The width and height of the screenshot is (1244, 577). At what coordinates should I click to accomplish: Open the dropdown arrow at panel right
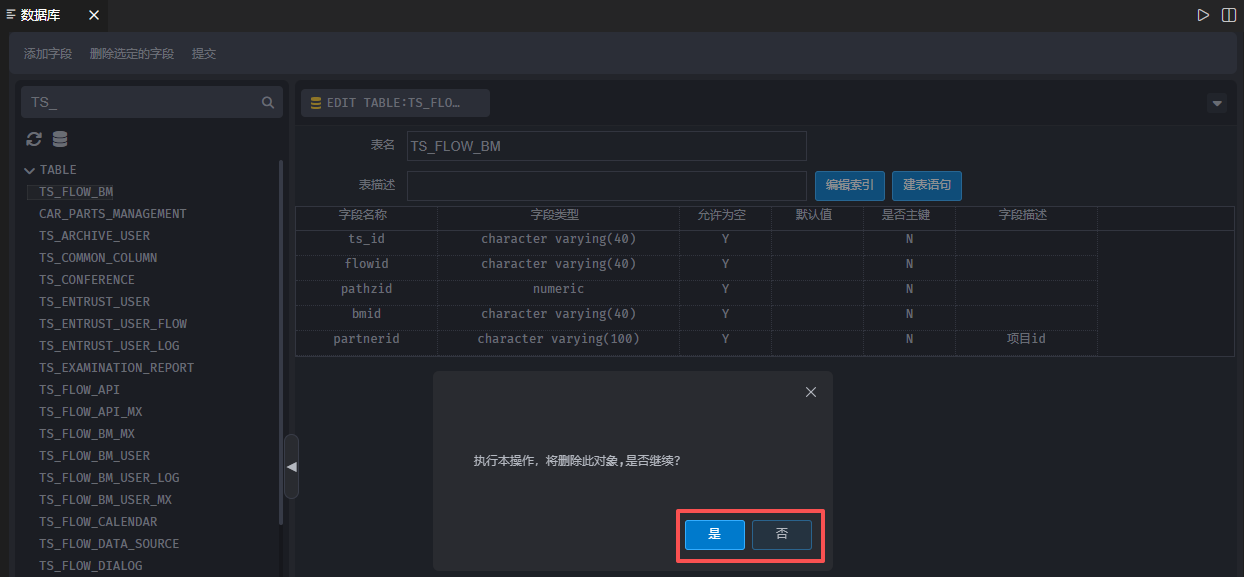[x=1217, y=103]
